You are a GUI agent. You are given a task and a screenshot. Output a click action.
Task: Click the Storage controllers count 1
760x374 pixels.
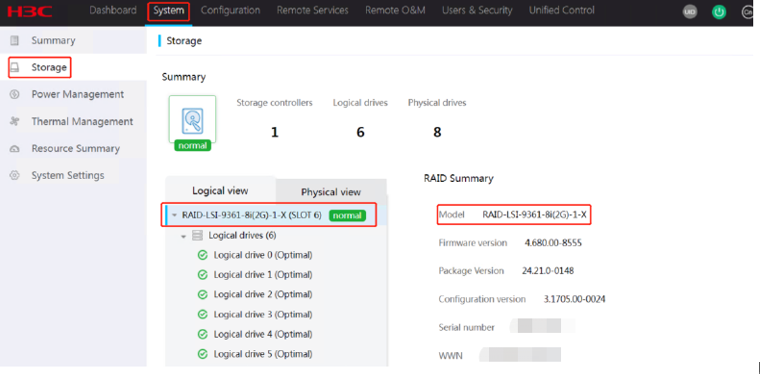pos(274,132)
